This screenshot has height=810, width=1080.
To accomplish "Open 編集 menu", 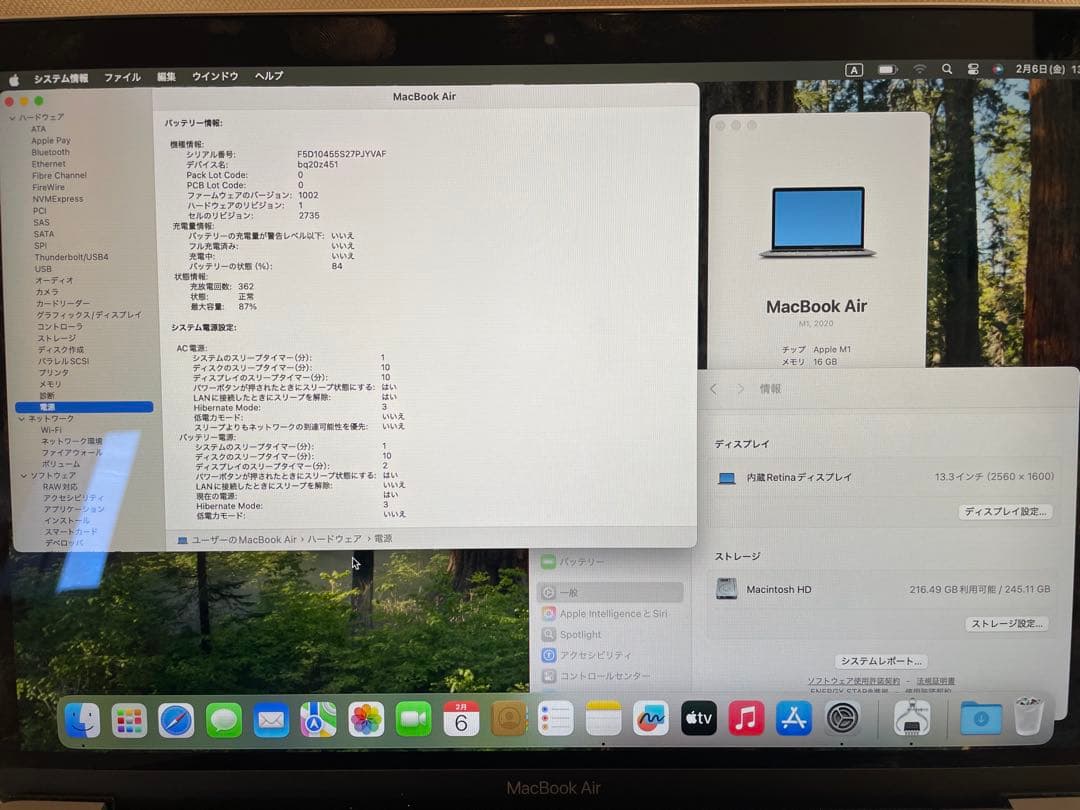I will coord(166,76).
